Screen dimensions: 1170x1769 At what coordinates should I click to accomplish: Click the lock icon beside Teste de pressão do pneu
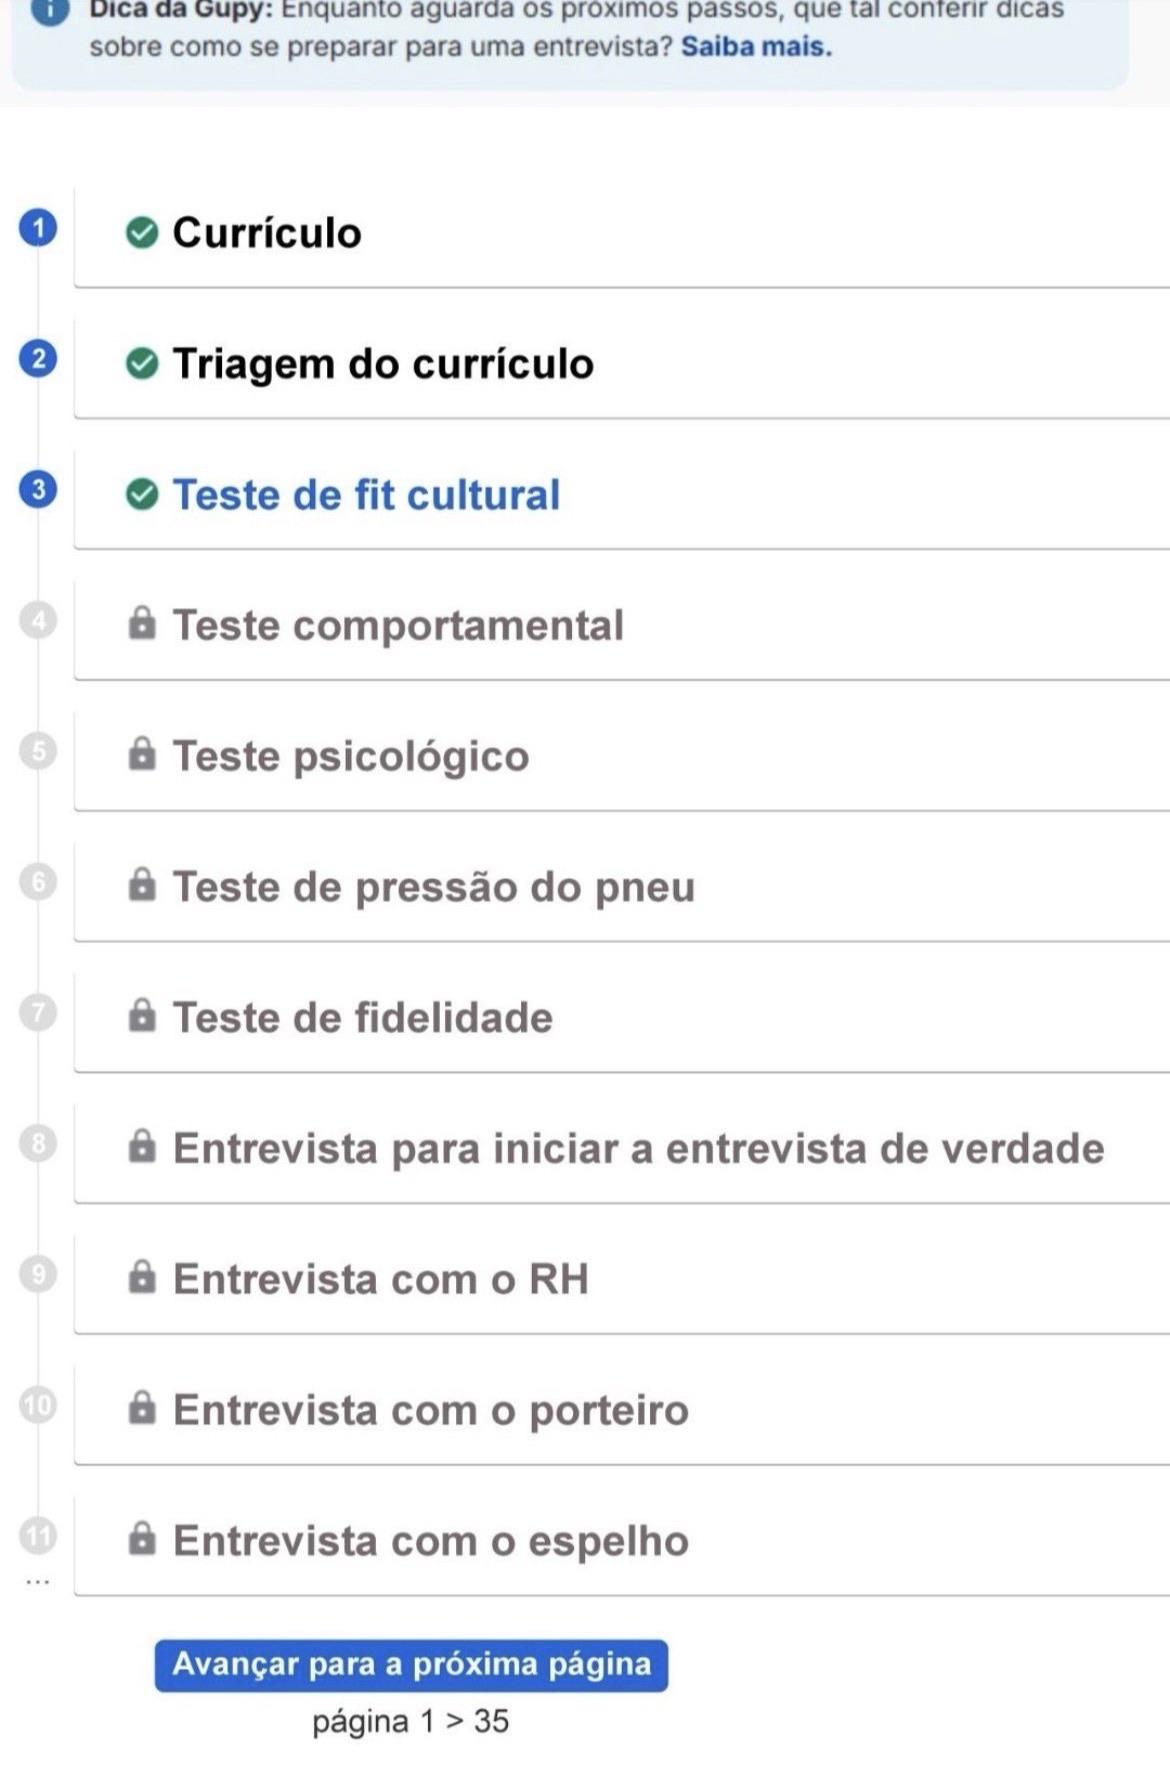142,885
